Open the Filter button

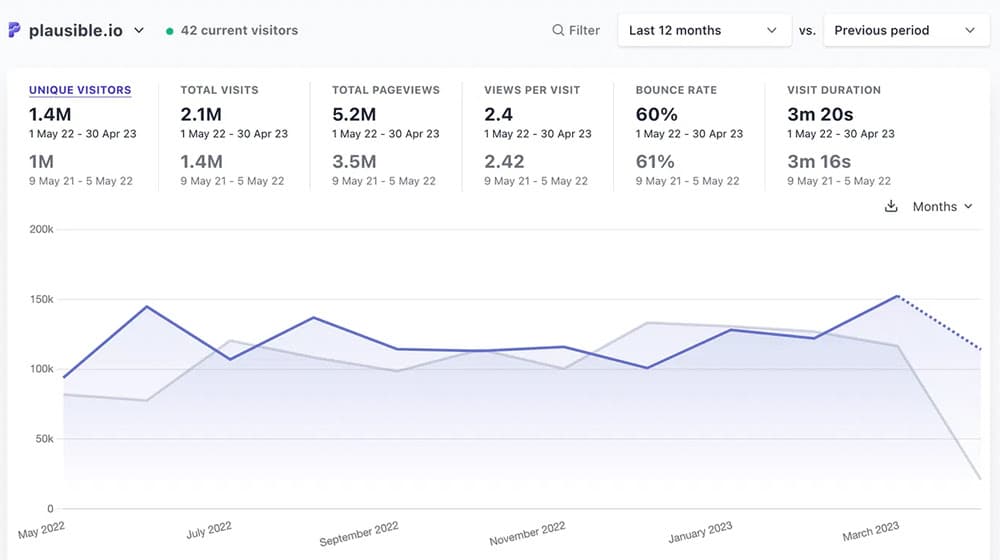coord(576,30)
